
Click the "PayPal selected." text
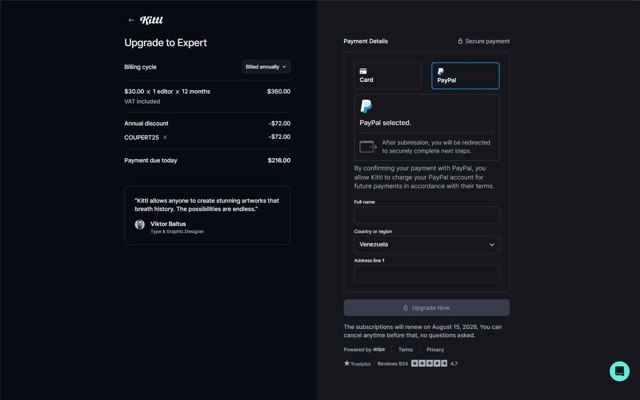pos(385,123)
